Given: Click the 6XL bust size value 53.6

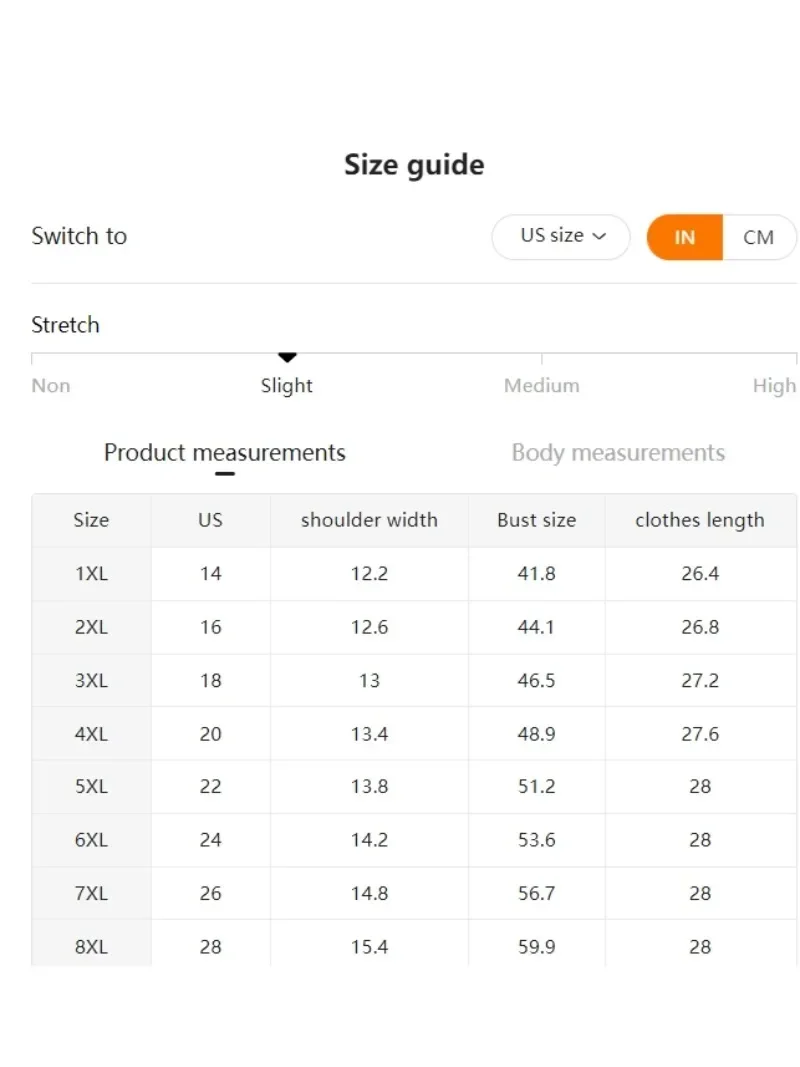Looking at the screenshot, I should click(x=537, y=840).
